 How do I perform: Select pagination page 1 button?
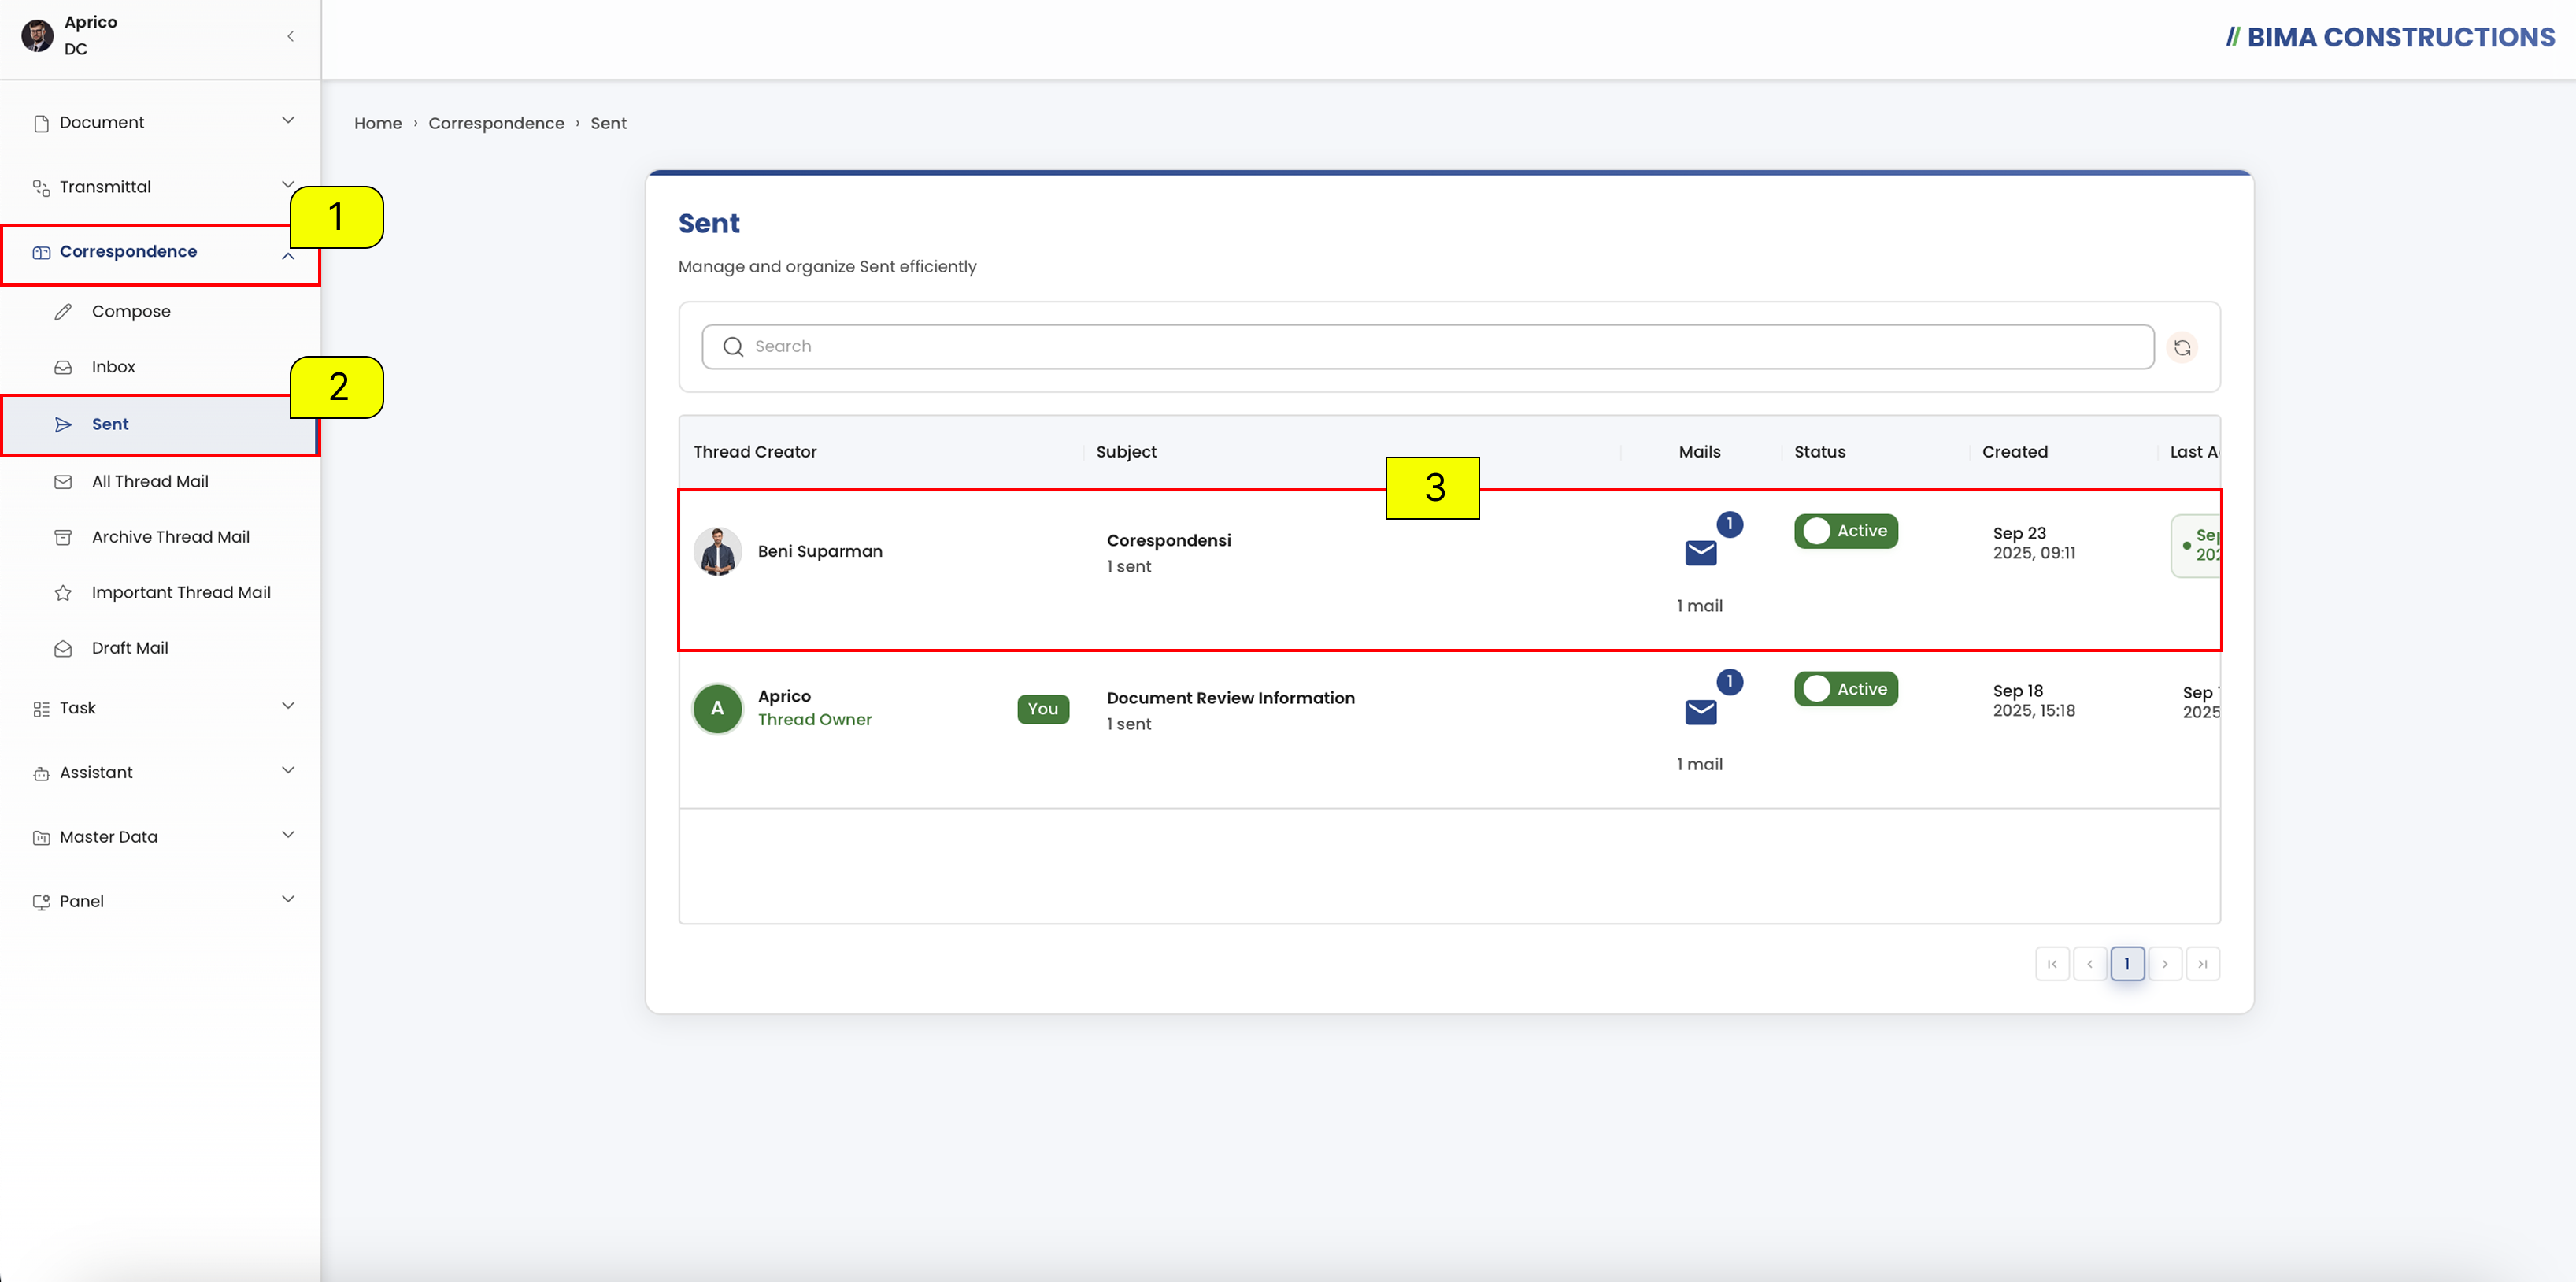point(2127,964)
